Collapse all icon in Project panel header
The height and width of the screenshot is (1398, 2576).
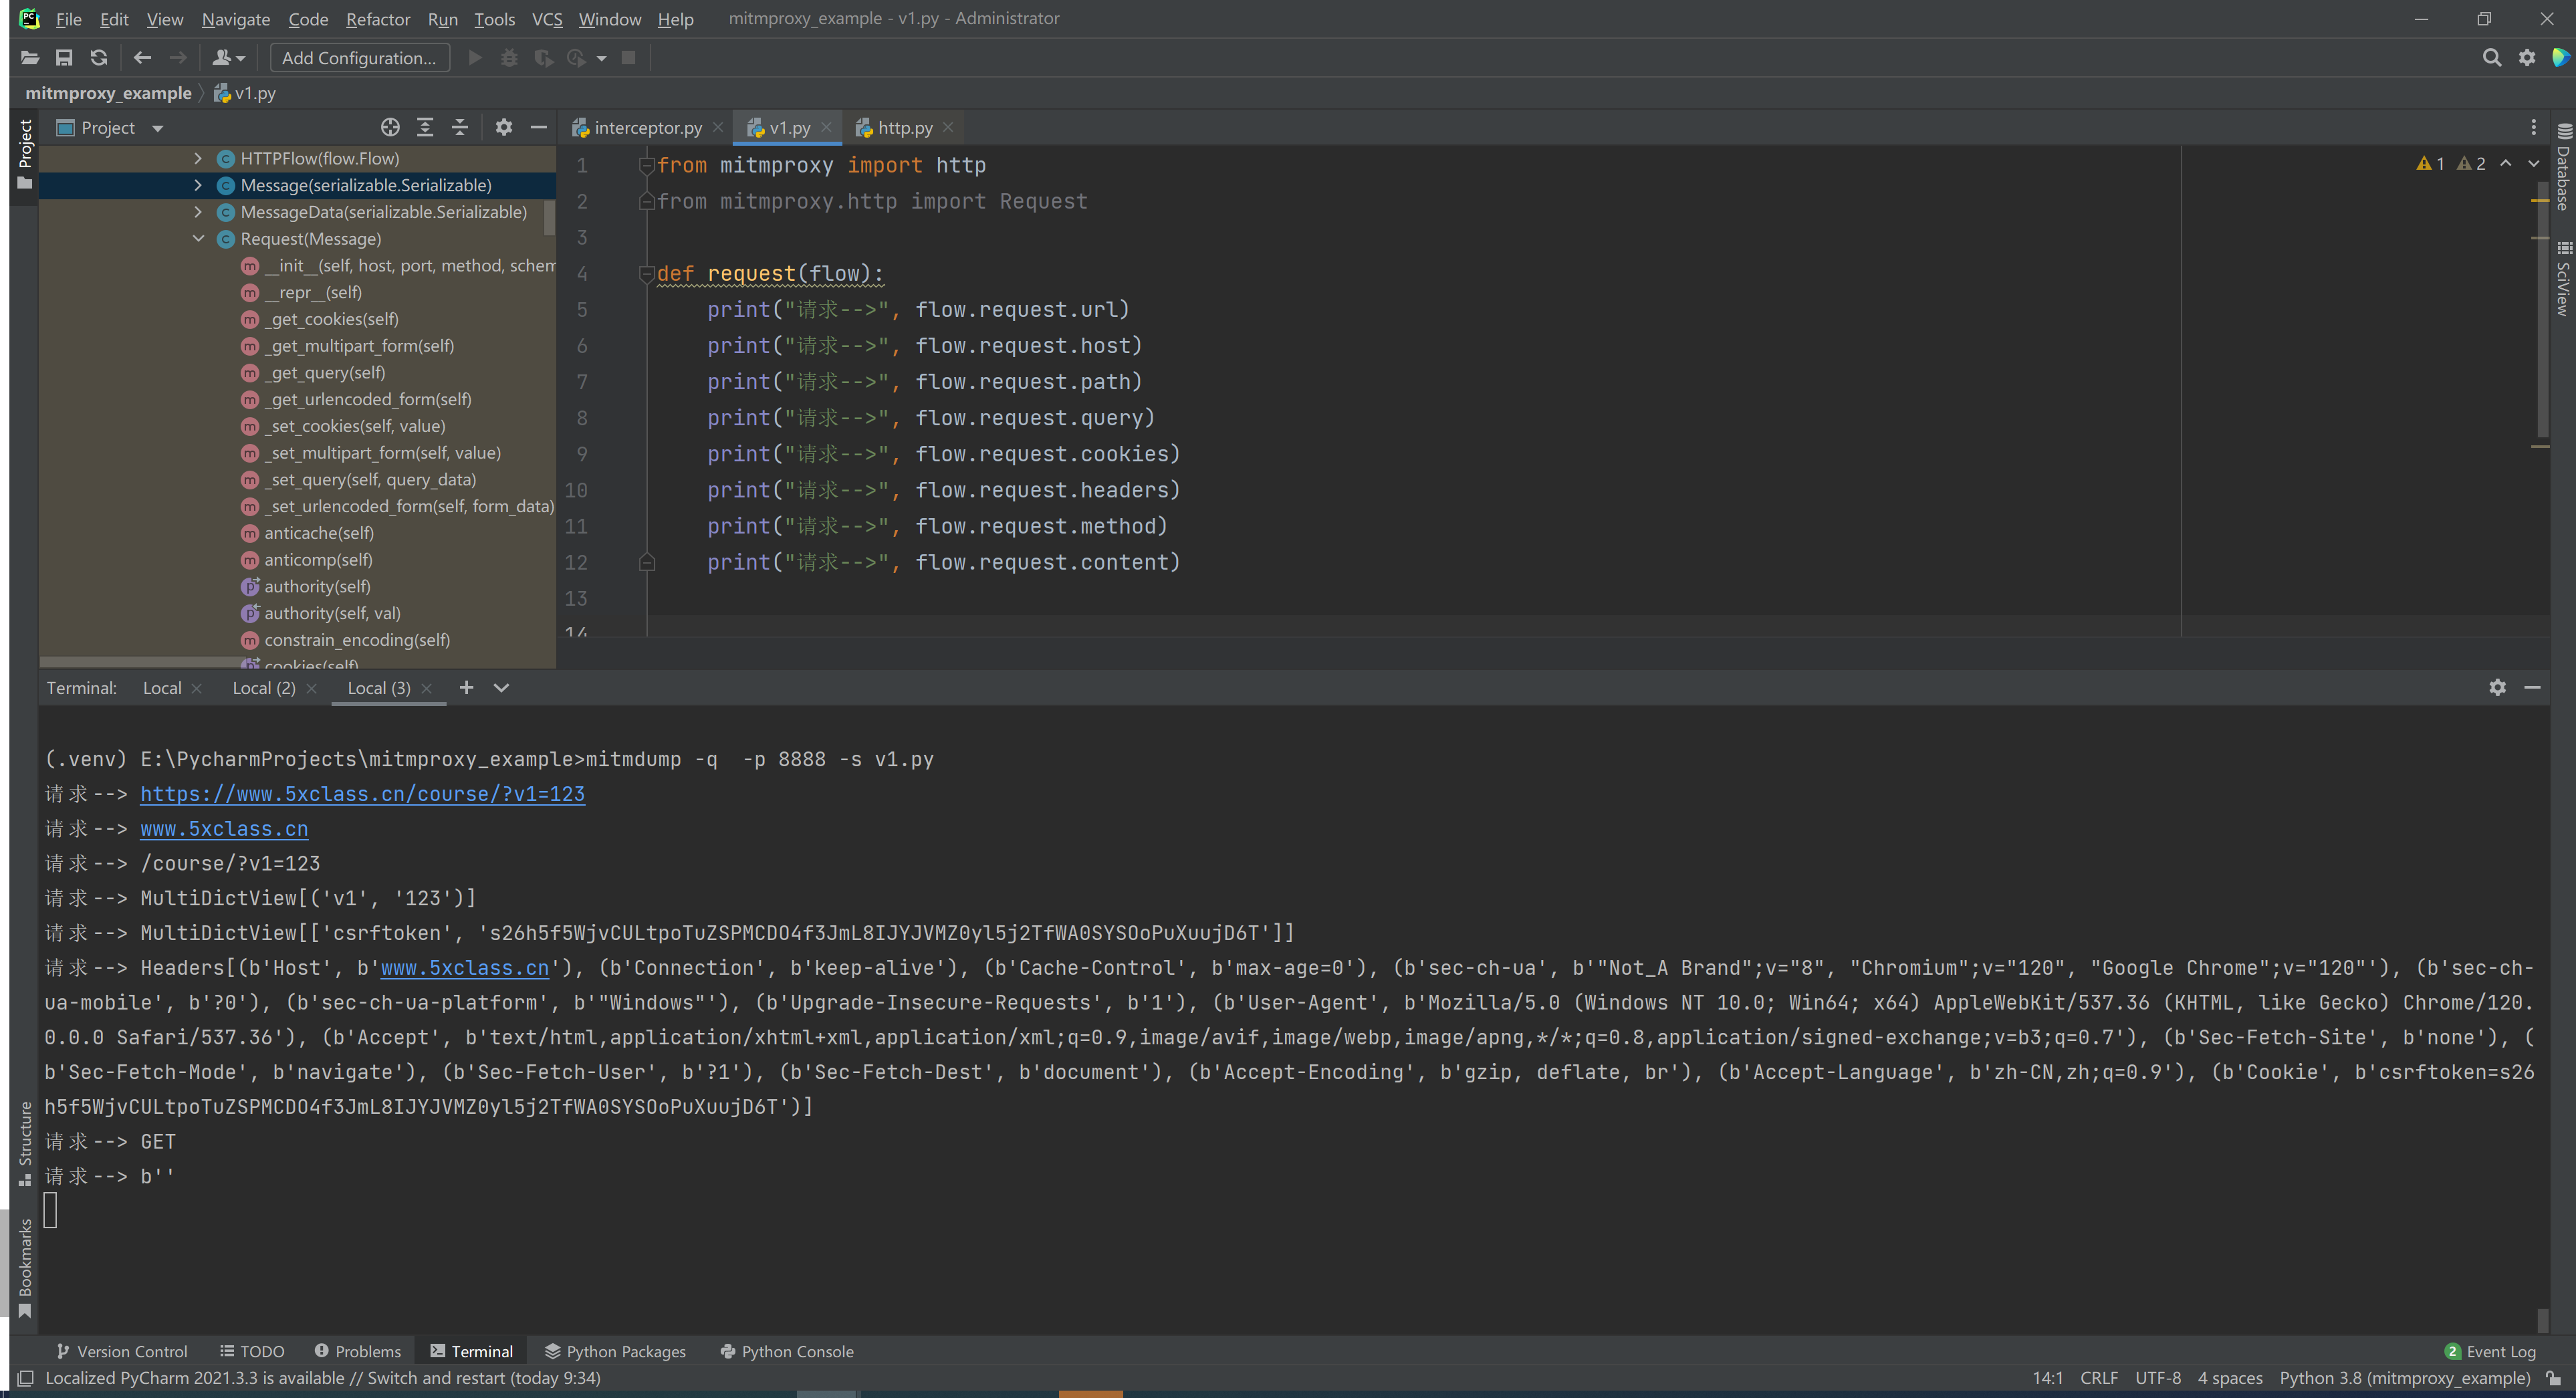[x=460, y=127]
